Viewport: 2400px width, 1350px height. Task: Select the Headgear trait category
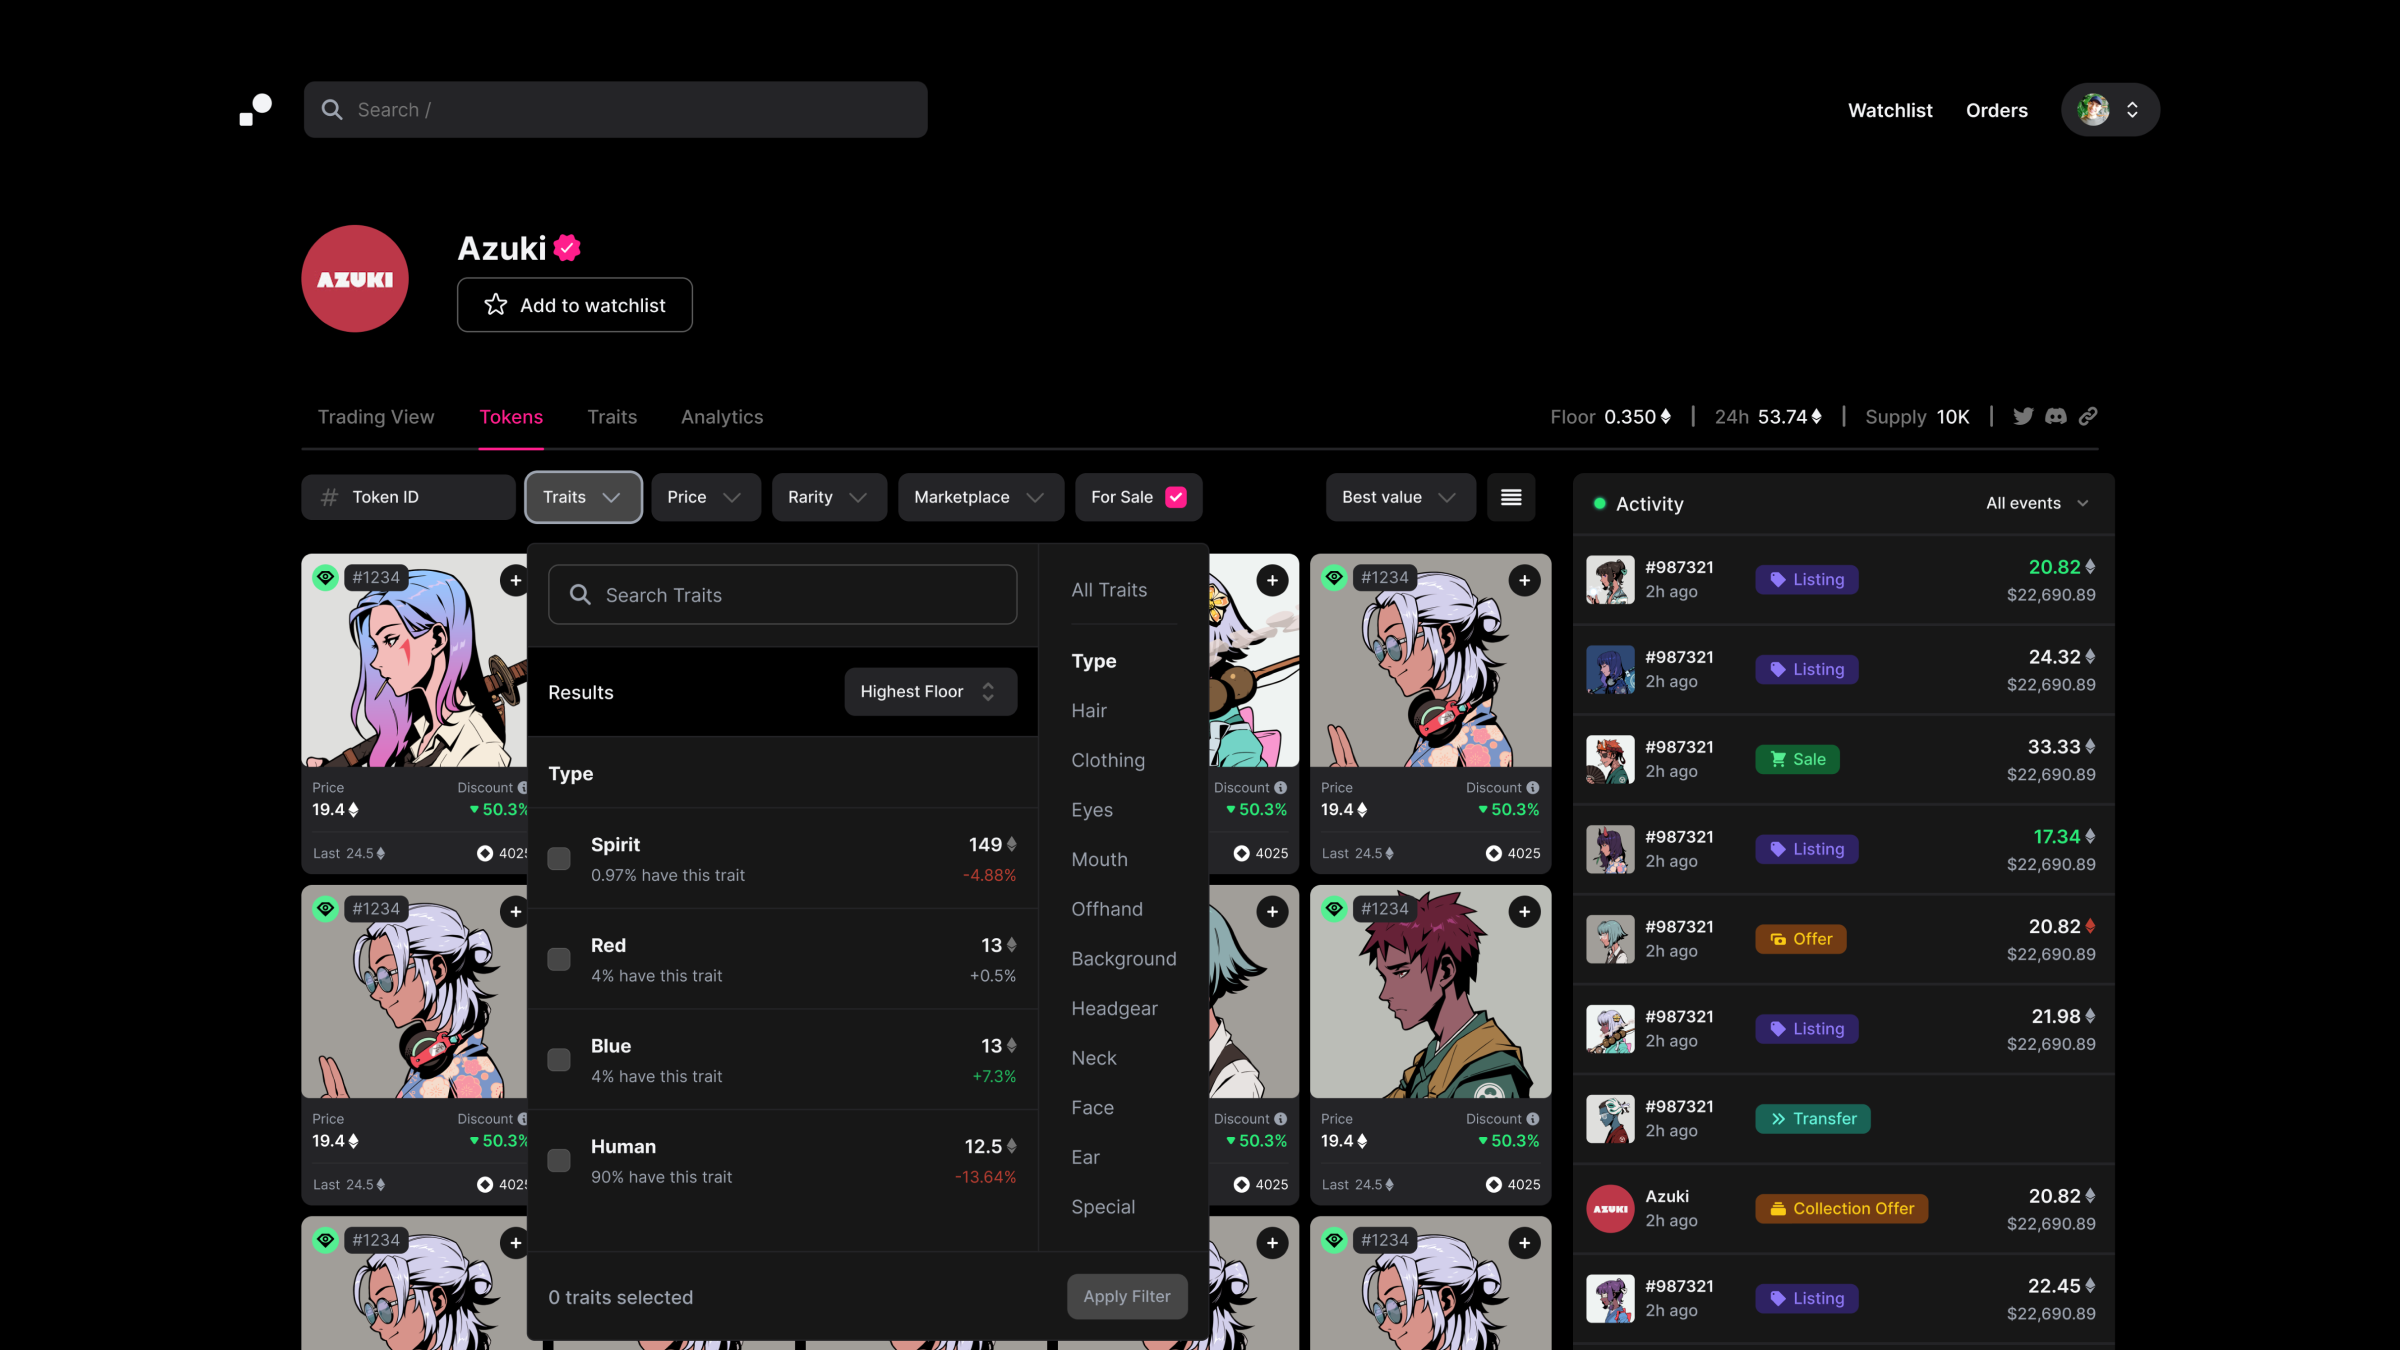[1114, 1009]
